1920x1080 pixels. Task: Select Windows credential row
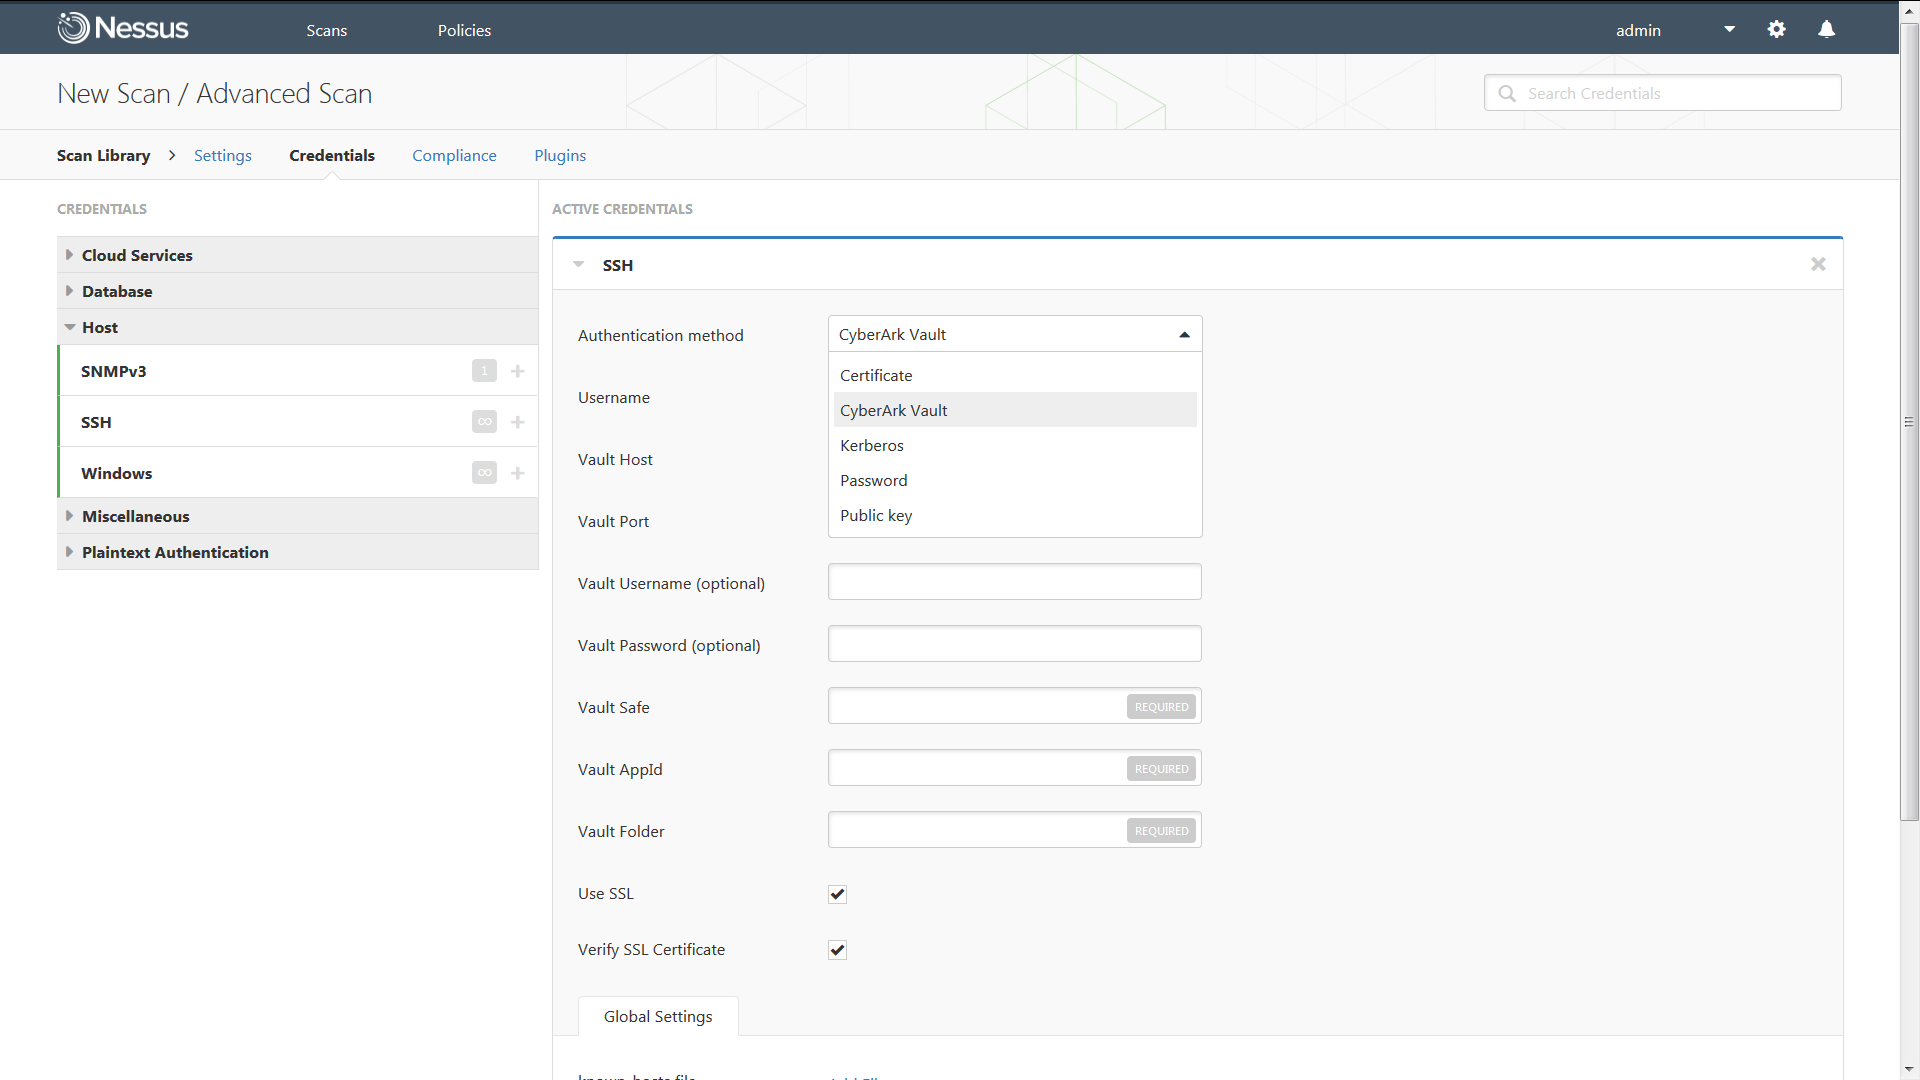coord(298,473)
